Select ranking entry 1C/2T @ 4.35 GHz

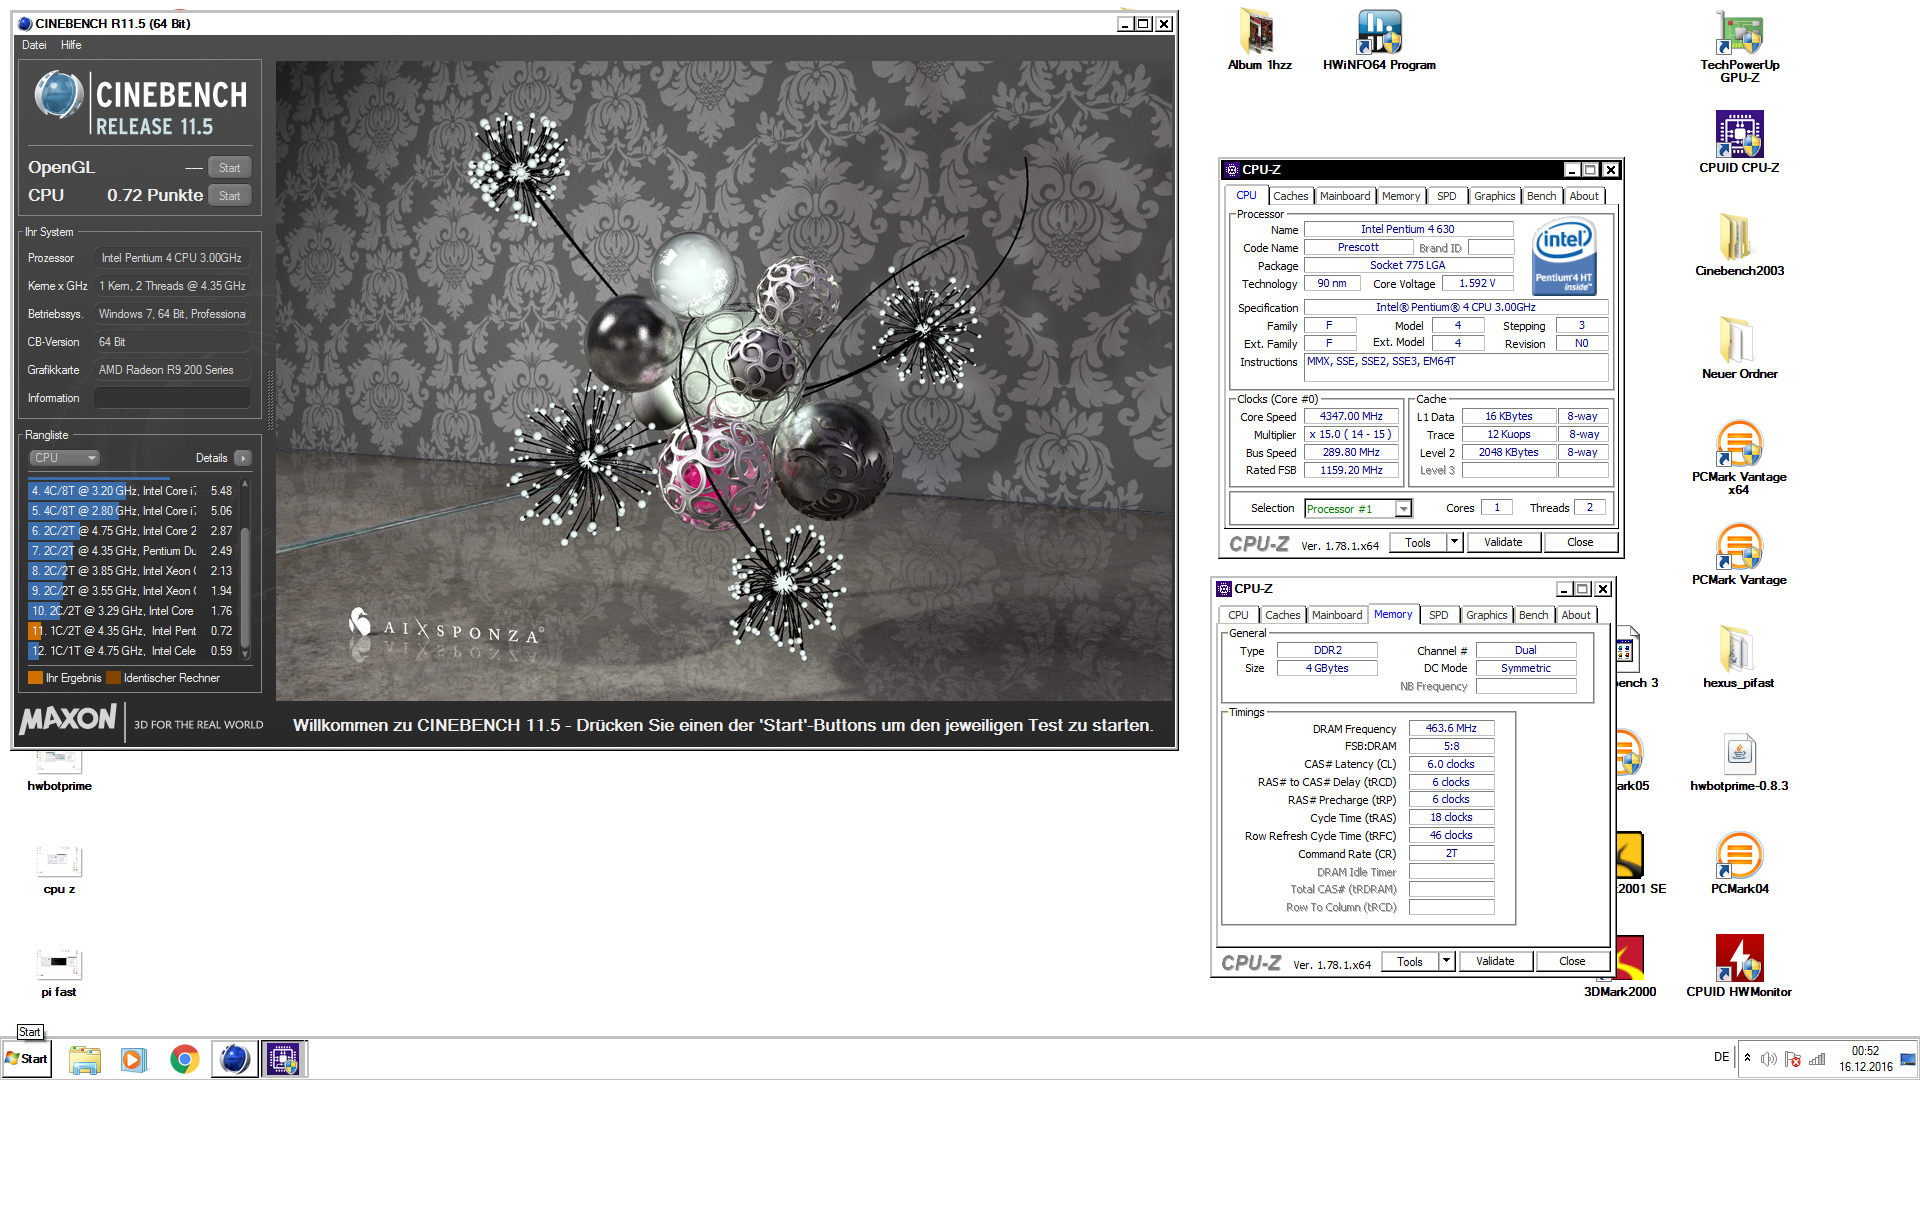coord(132,631)
